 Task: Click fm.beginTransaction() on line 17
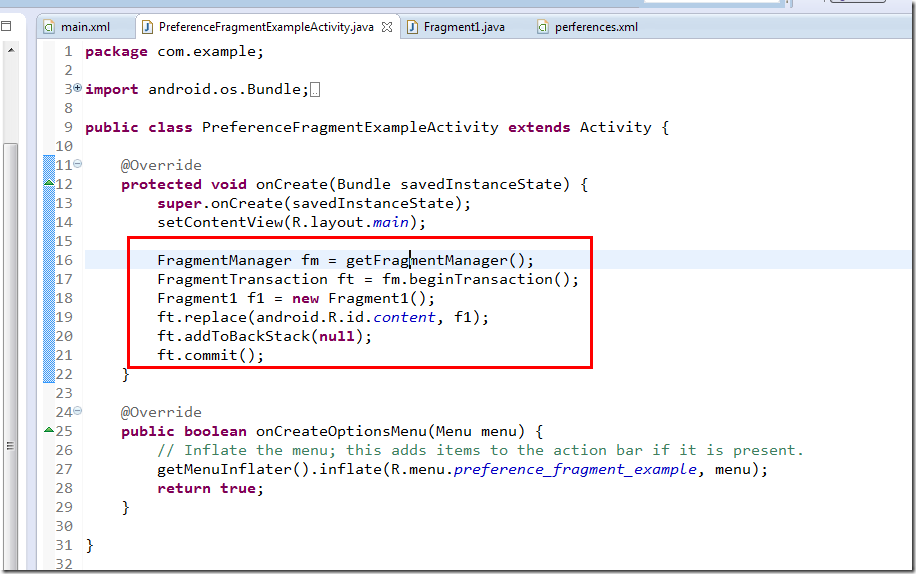click(x=480, y=279)
